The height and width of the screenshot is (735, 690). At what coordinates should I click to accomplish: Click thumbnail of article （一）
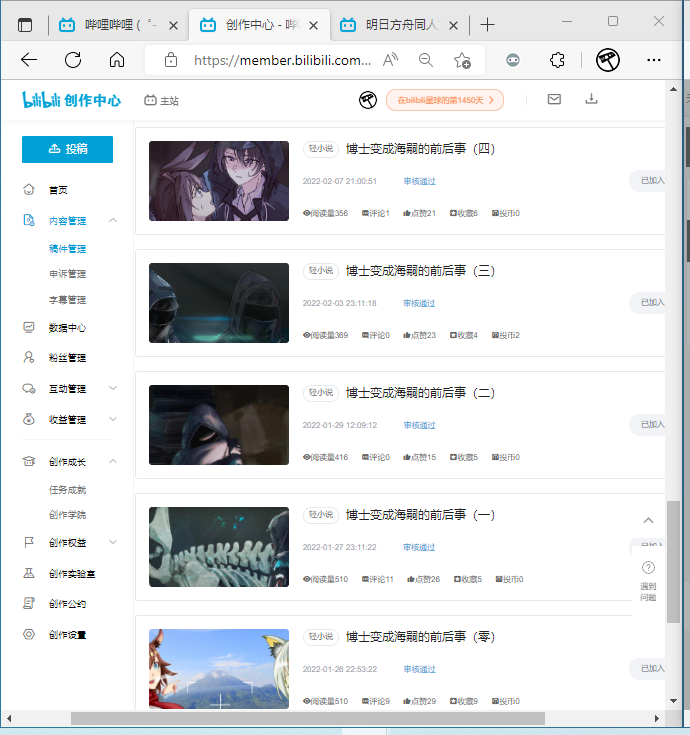(219, 547)
